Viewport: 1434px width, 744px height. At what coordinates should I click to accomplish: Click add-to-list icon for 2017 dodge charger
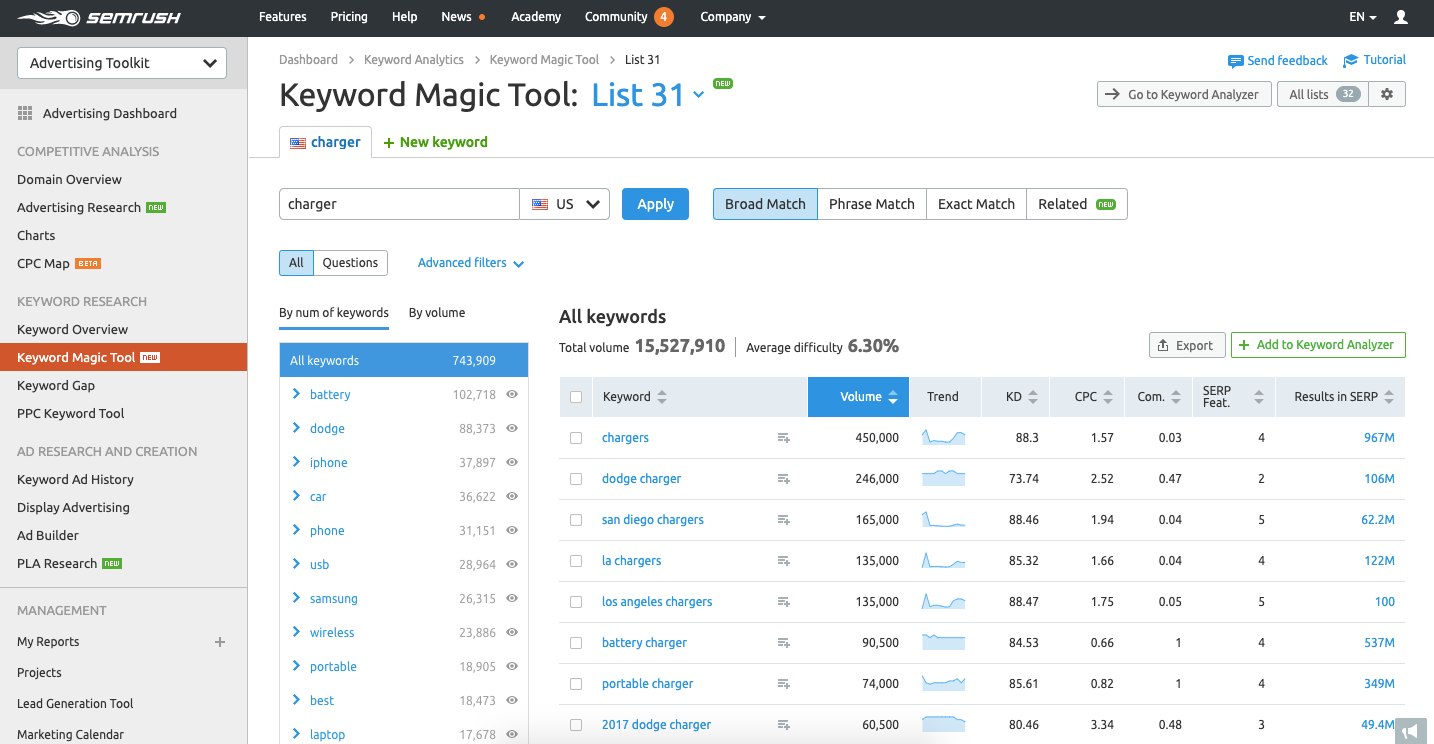784,725
